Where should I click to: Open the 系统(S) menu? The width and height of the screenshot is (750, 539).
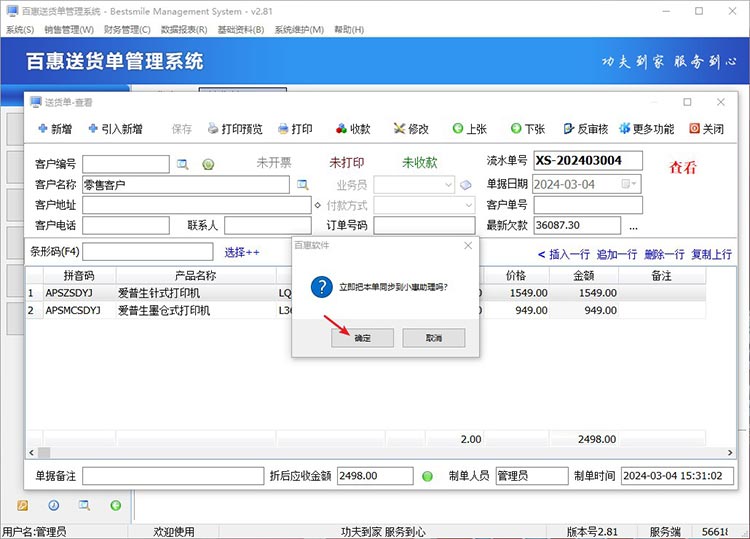coord(20,30)
